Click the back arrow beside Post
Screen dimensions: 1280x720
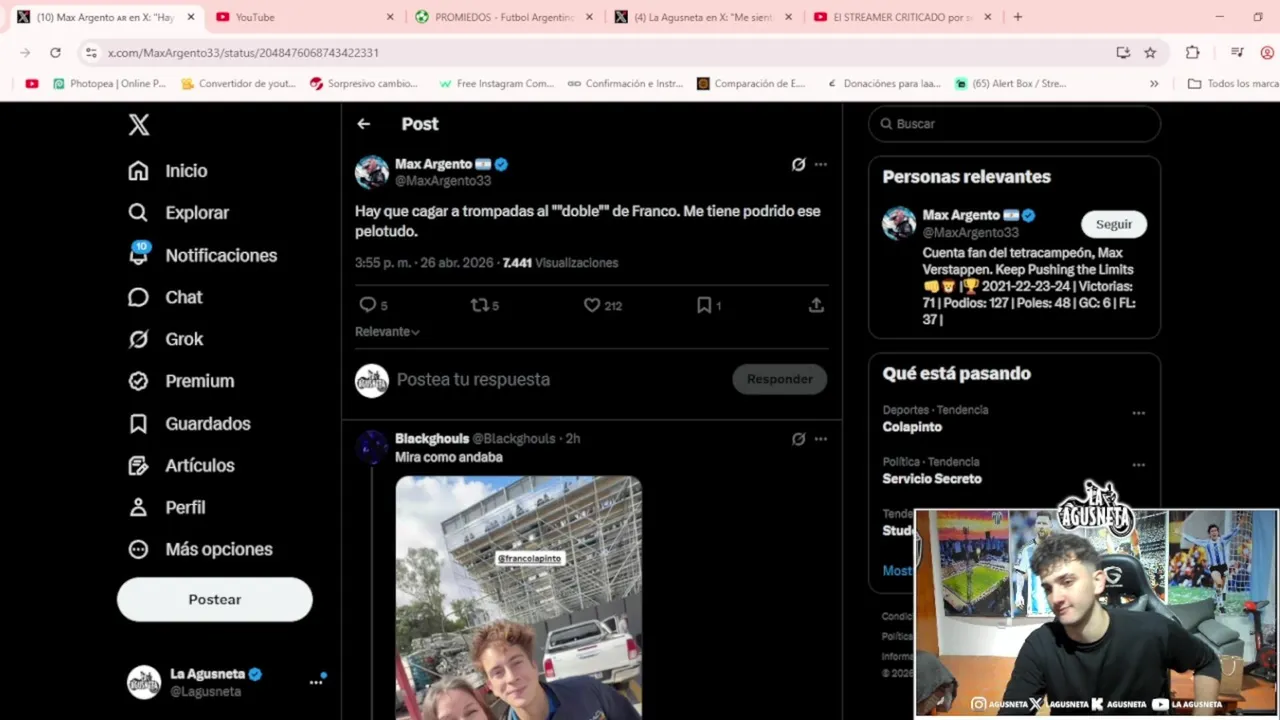(364, 124)
